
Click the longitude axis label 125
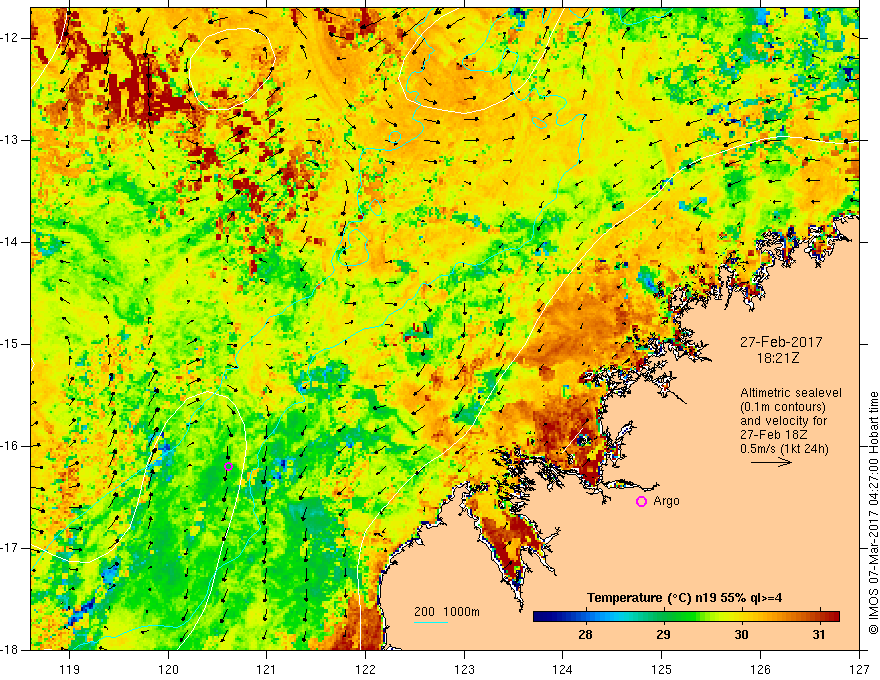tap(662, 669)
